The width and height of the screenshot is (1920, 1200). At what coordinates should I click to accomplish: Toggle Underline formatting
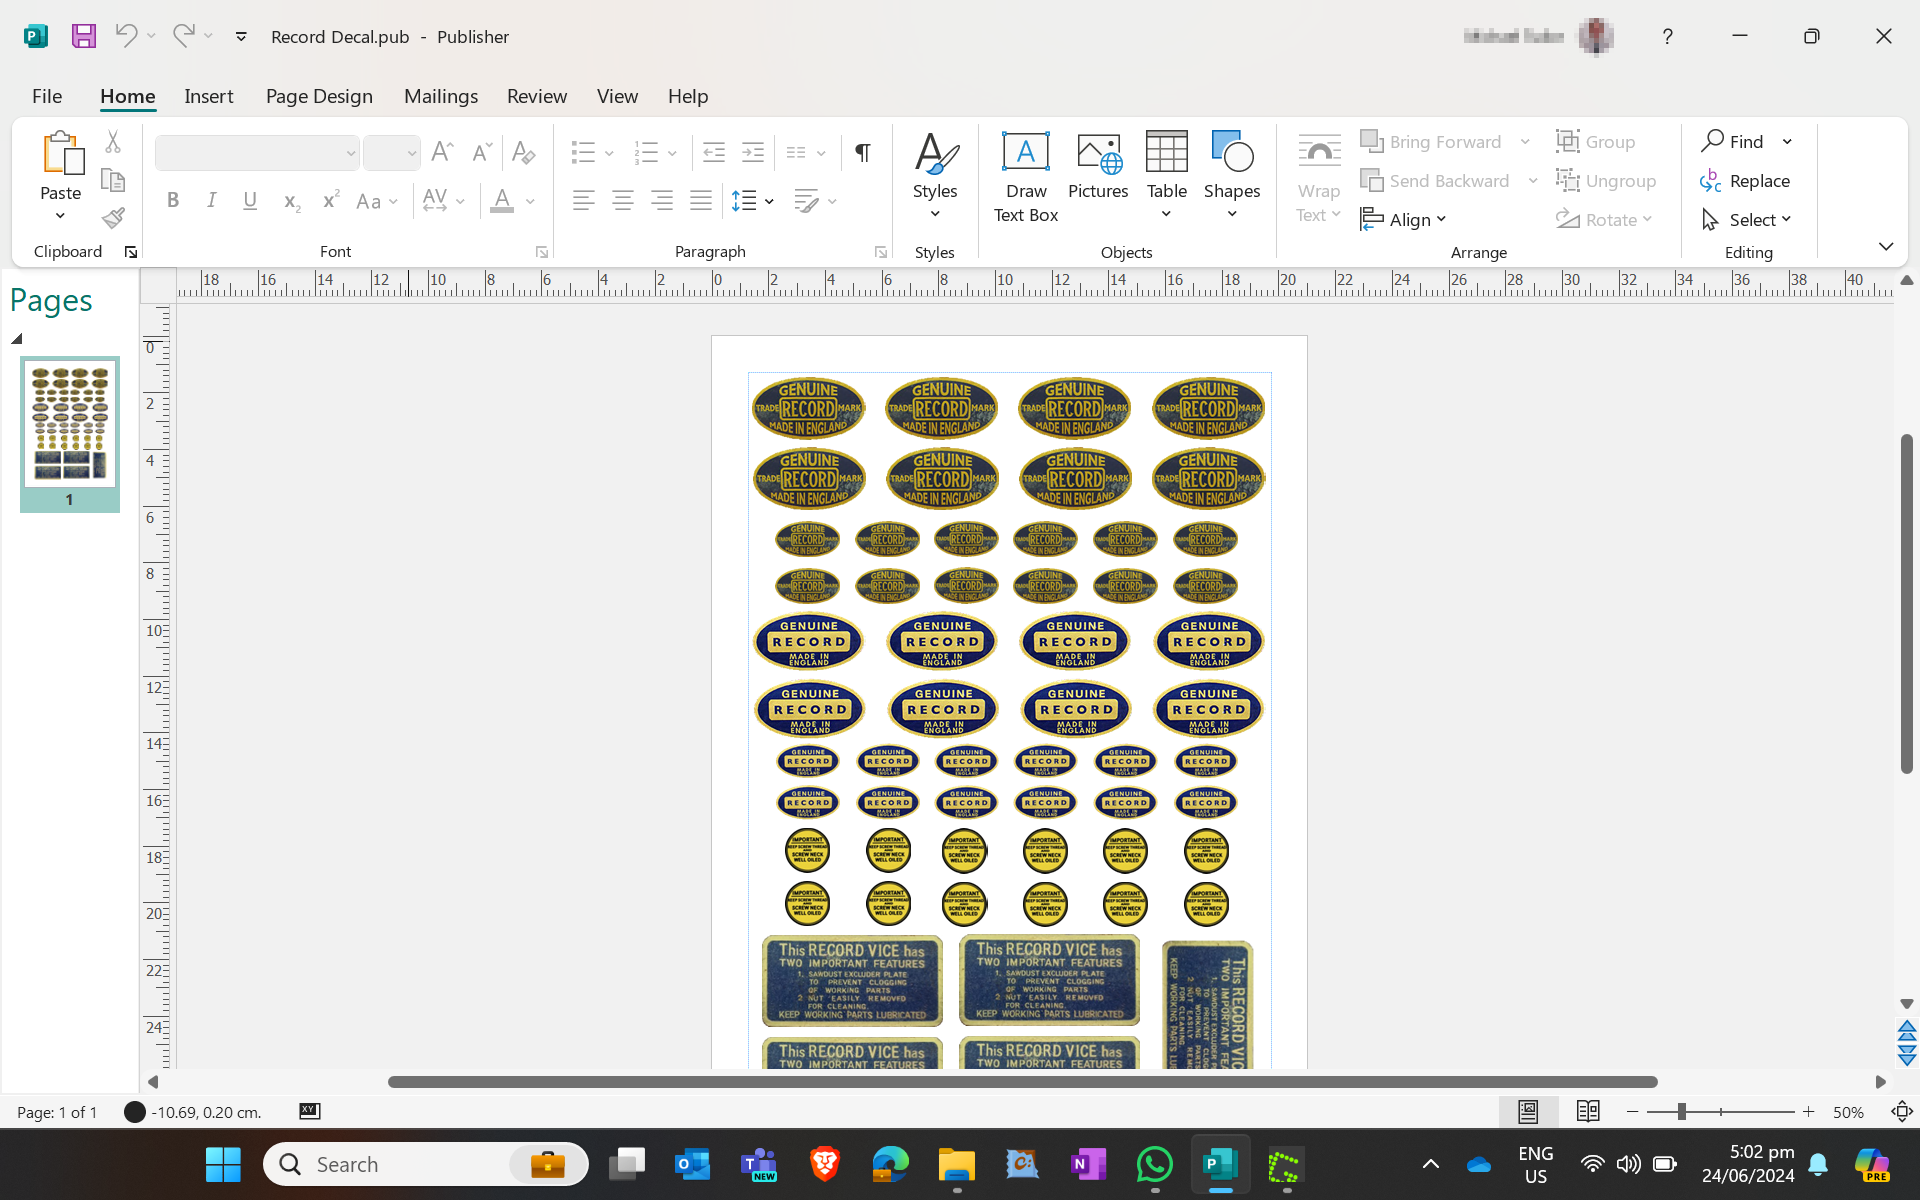250,201
